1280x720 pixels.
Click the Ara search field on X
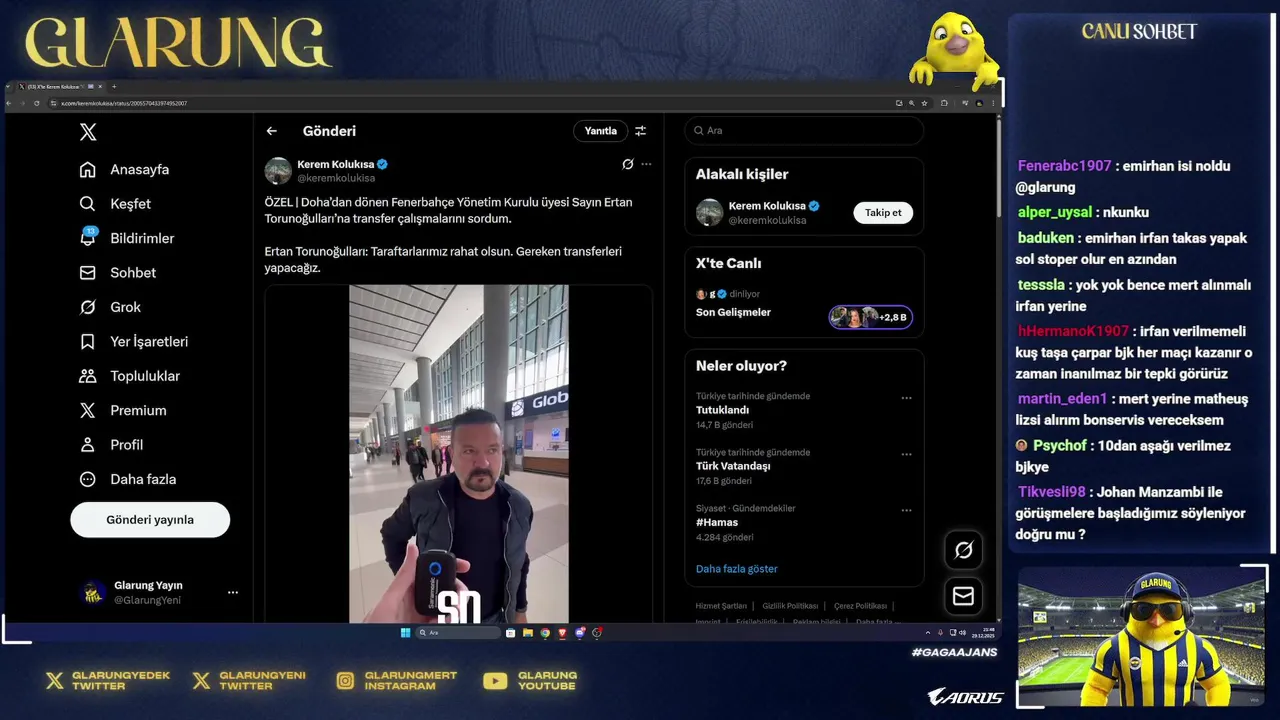tap(804, 131)
